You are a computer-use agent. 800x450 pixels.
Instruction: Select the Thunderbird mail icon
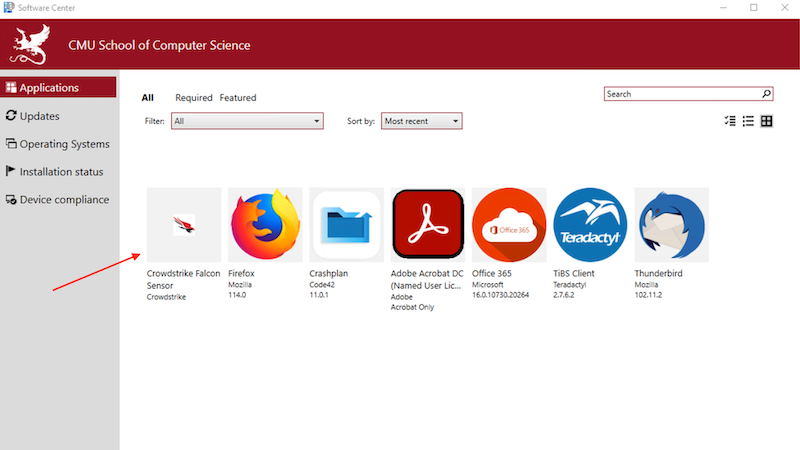(x=671, y=224)
